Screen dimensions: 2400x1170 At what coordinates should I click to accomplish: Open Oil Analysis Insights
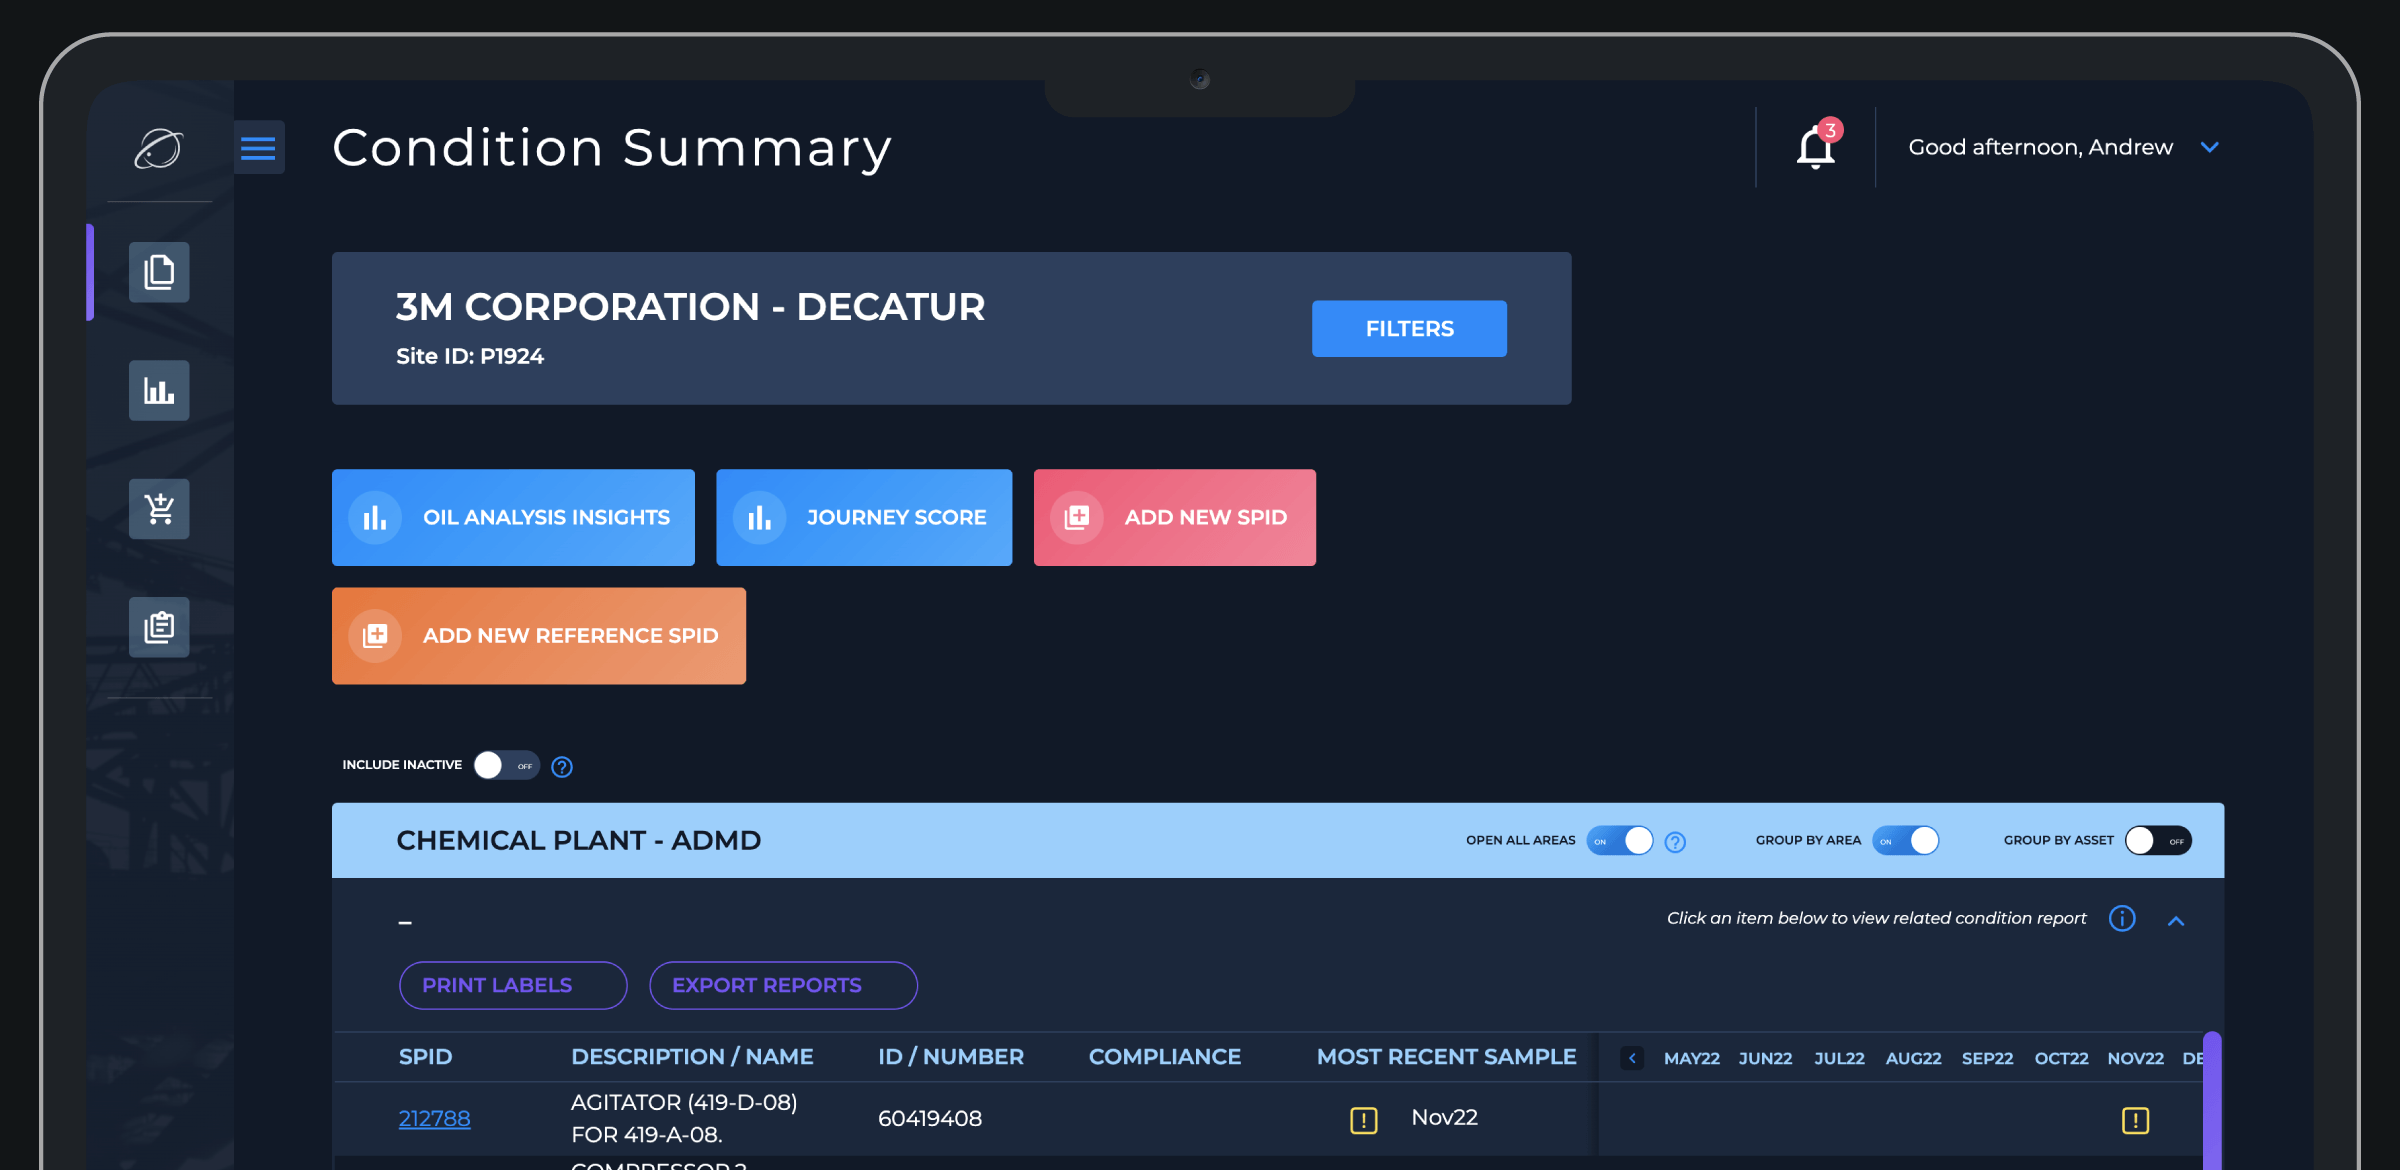tap(513, 517)
